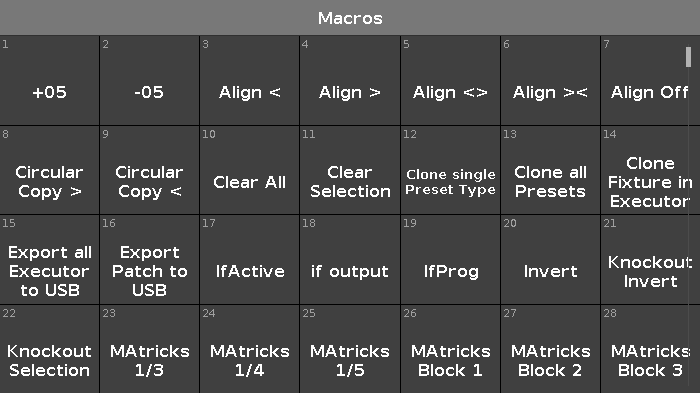Image resolution: width=700 pixels, height=393 pixels.
Task: Trigger the Align > macro
Action: coord(350,80)
